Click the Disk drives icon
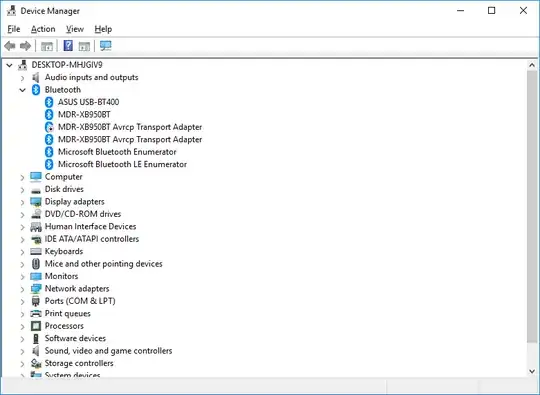 click(x=36, y=190)
